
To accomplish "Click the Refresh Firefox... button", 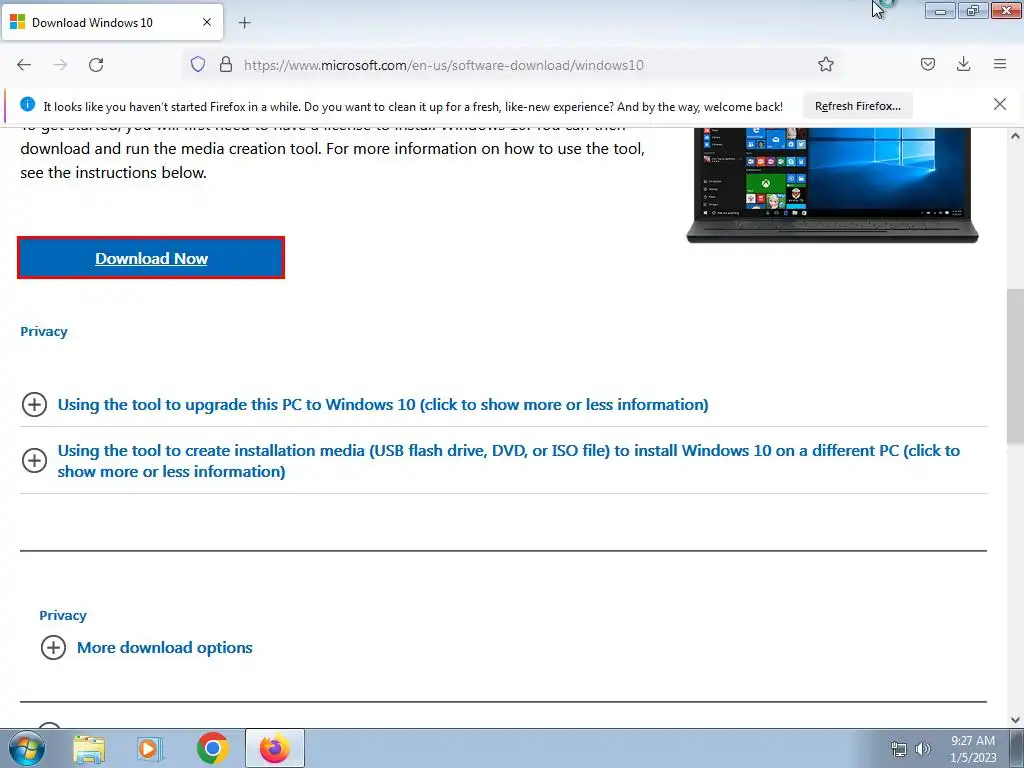I will (857, 106).
